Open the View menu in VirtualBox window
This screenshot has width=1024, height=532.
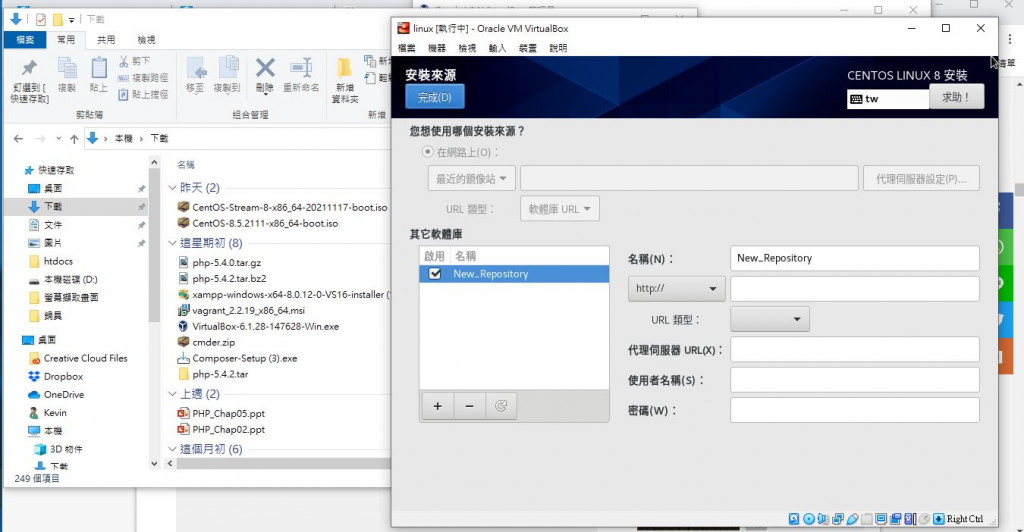pos(467,48)
